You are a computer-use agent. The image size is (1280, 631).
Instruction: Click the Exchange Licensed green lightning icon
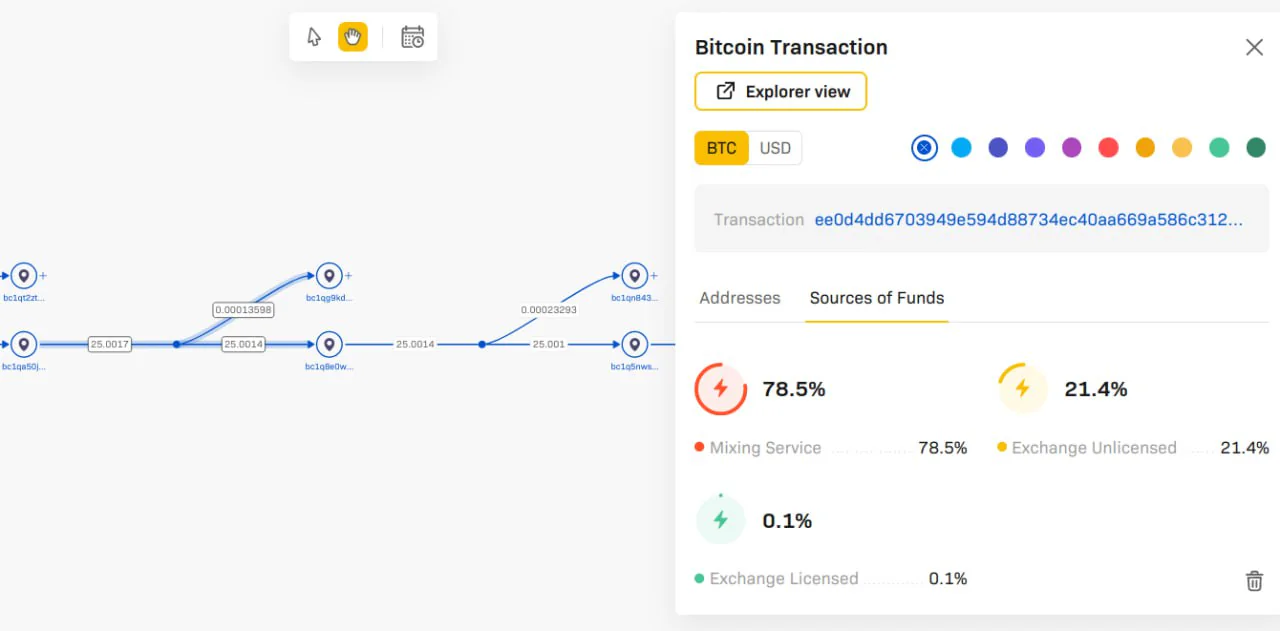(x=720, y=520)
